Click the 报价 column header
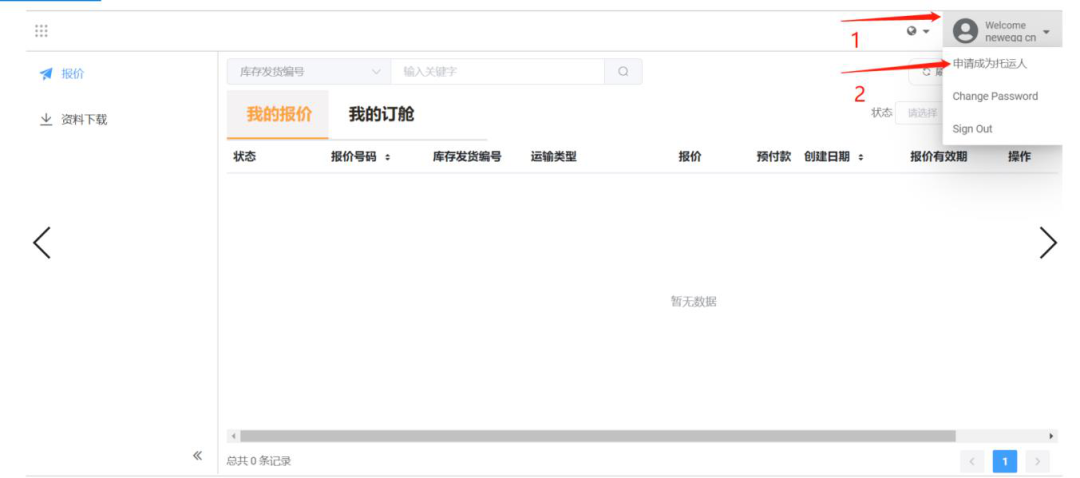 689,156
